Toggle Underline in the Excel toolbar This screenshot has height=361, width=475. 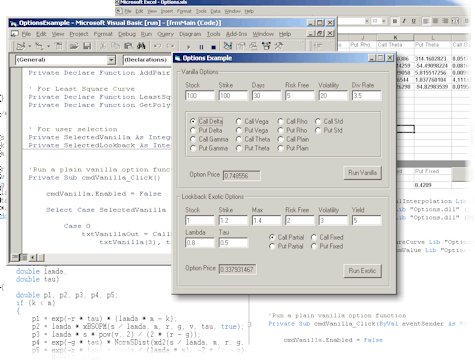413,21
